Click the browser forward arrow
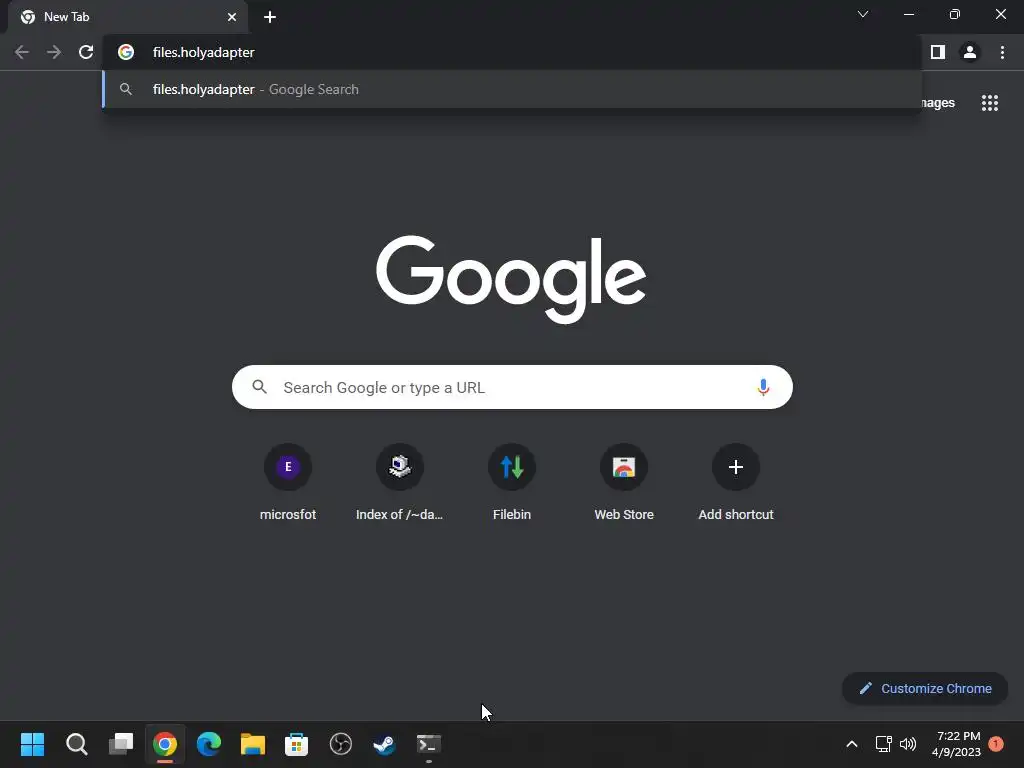 (x=54, y=52)
